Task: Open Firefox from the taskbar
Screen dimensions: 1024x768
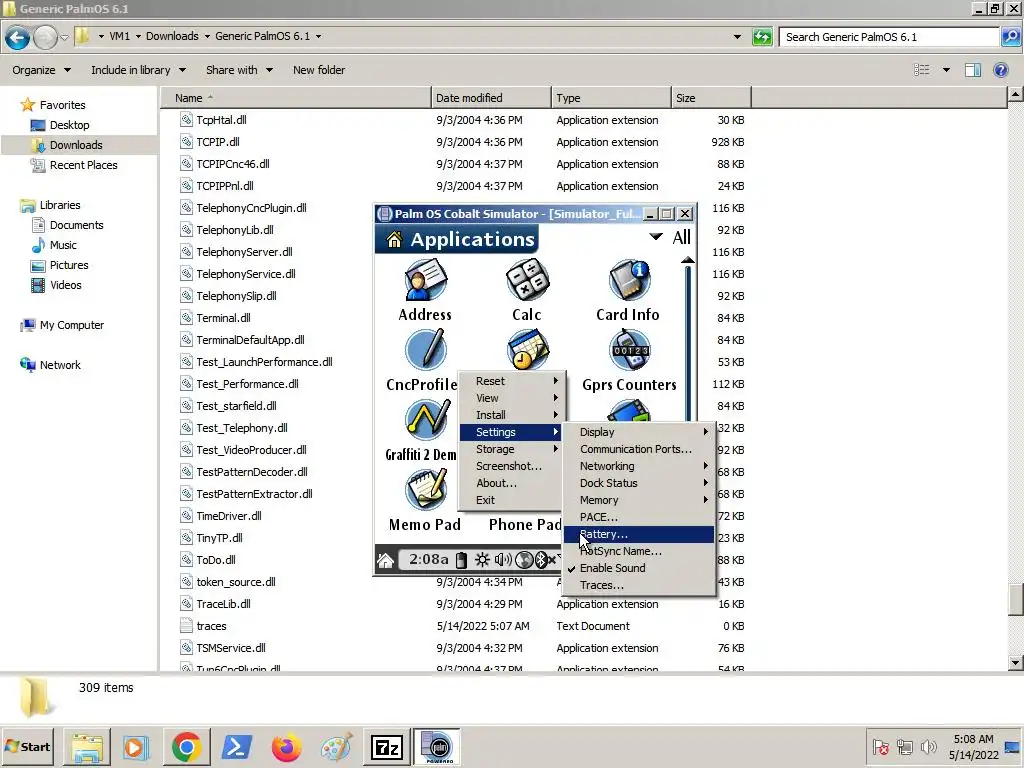Action: pos(286,747)
